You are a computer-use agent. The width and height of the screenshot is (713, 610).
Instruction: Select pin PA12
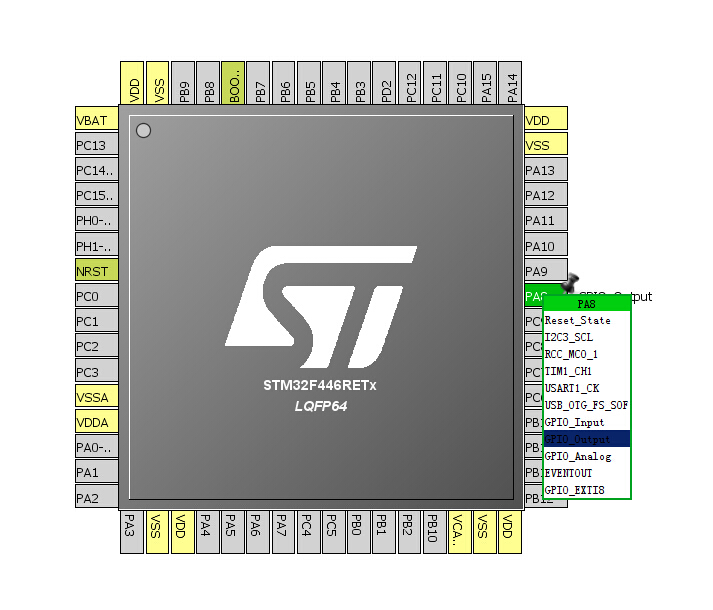[x=546, y=196]
